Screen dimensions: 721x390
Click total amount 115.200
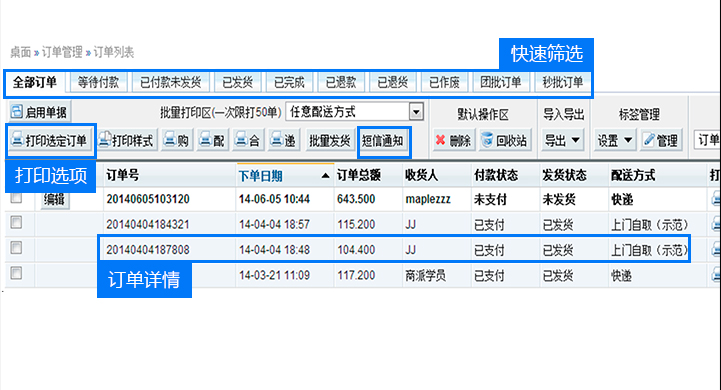click(356, 224)
